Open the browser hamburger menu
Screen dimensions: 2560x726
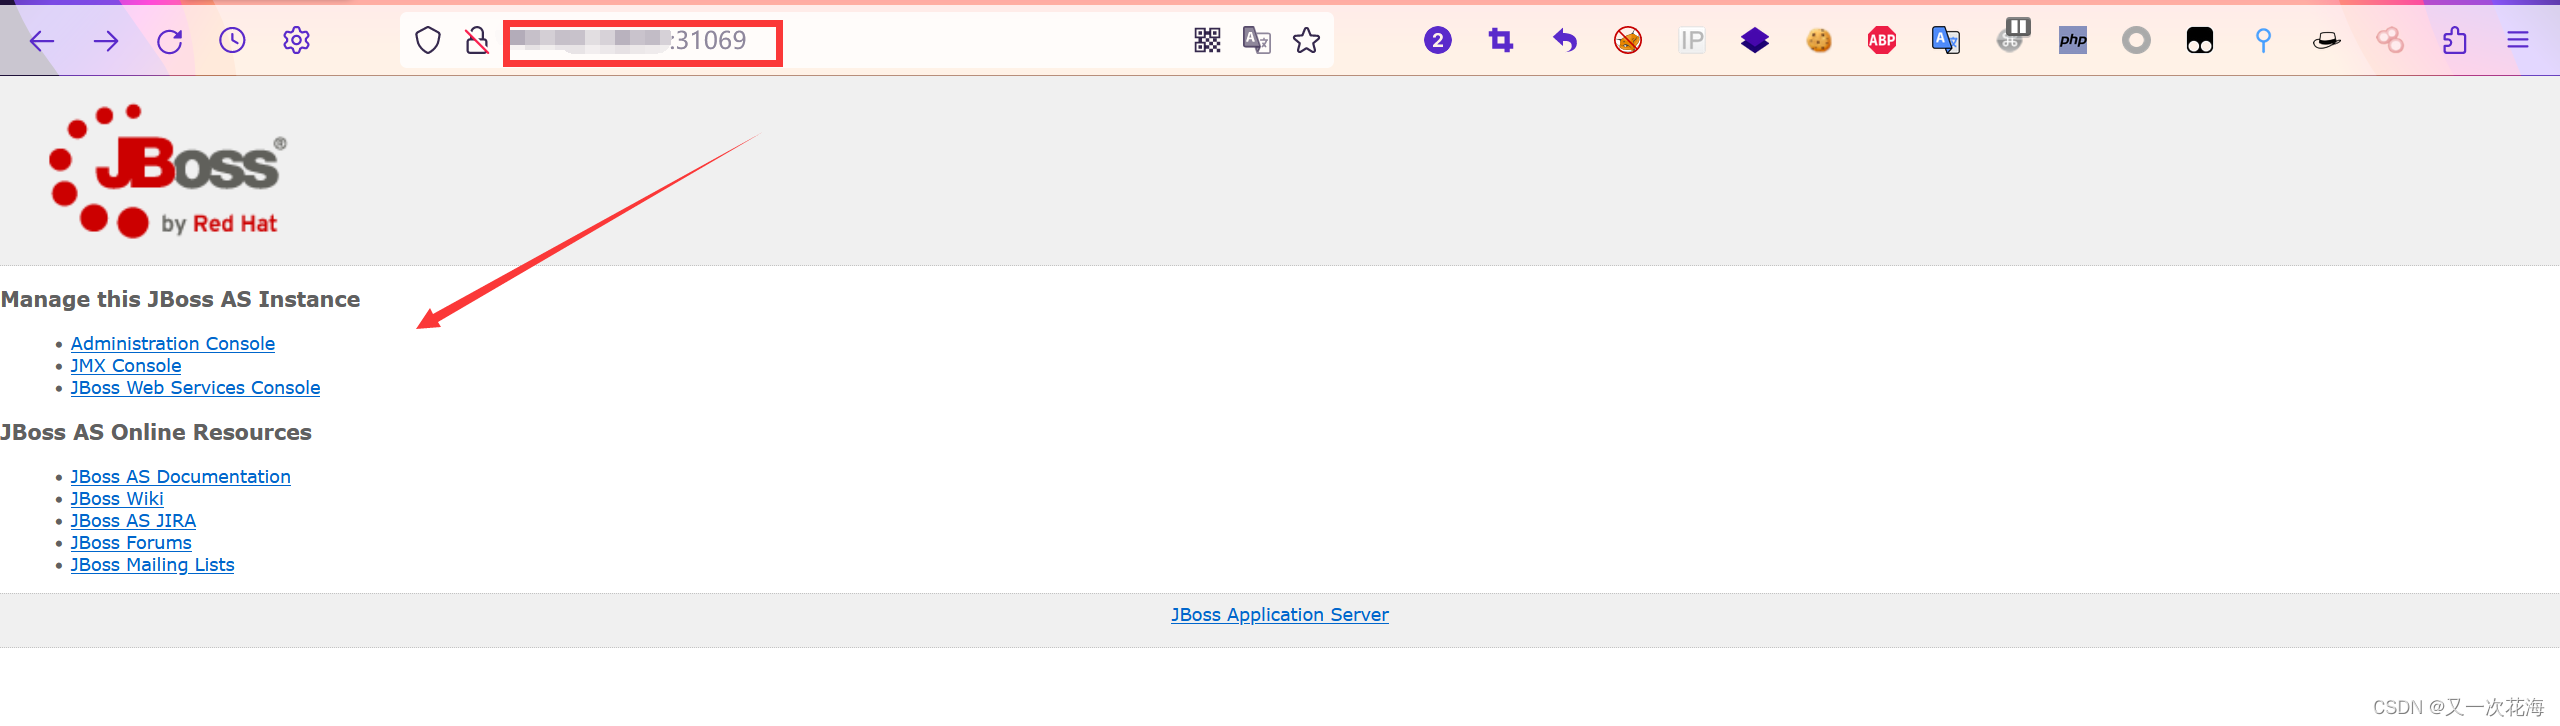click(x=2518, y=40)
